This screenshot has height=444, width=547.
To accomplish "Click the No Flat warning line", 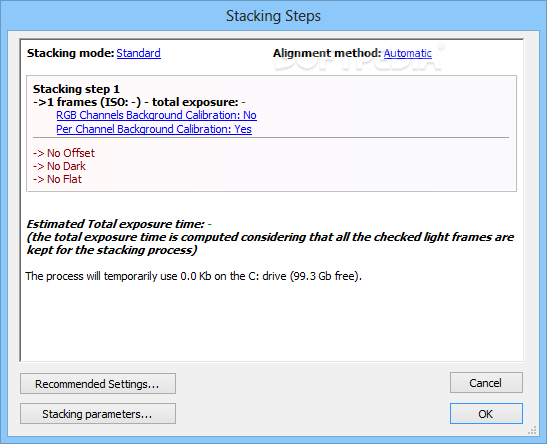I will [57, 179].
